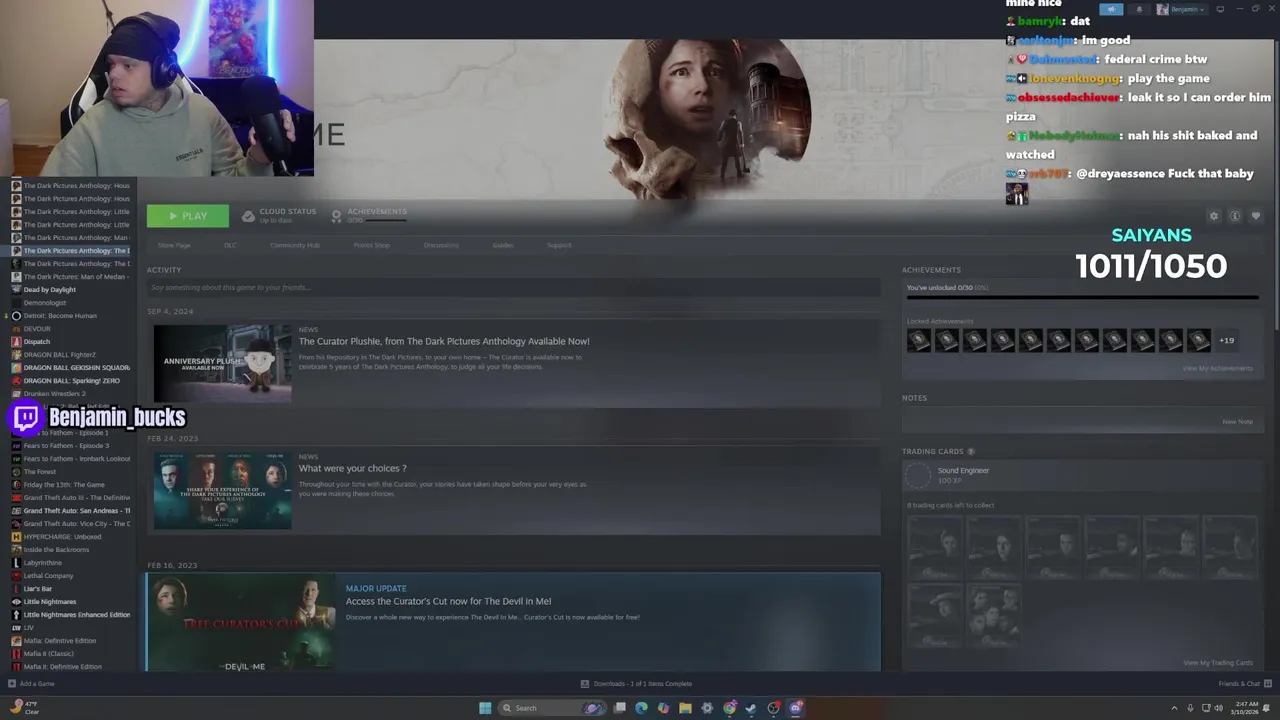Click the Detroit: Become Human circle icon

(x=16, y=316)
